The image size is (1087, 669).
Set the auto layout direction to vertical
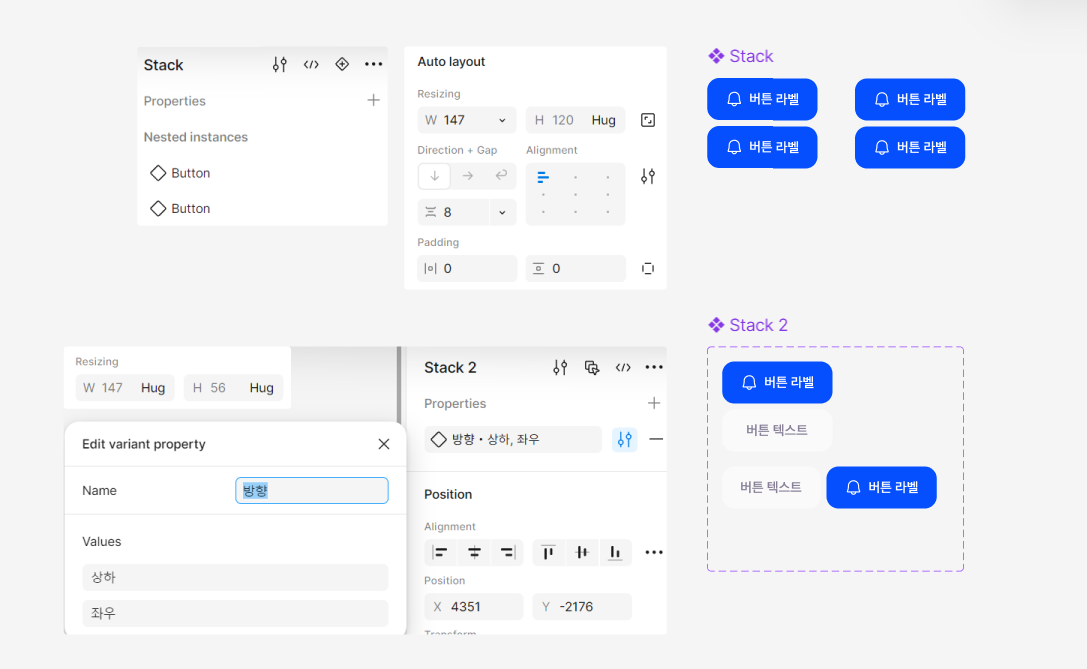(x=435, y=176)
